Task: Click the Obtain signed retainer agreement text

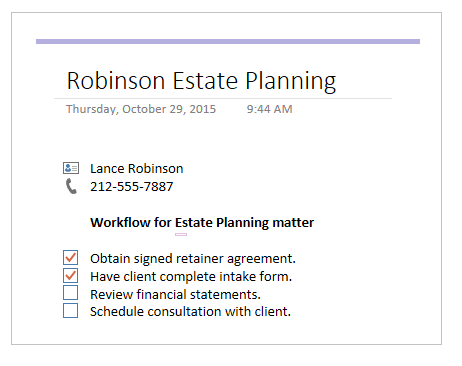Action: [x=193, y=259]
